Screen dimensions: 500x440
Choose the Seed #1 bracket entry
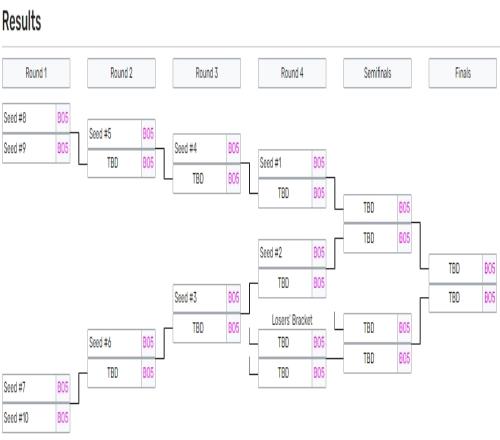[x=292, y=164]
